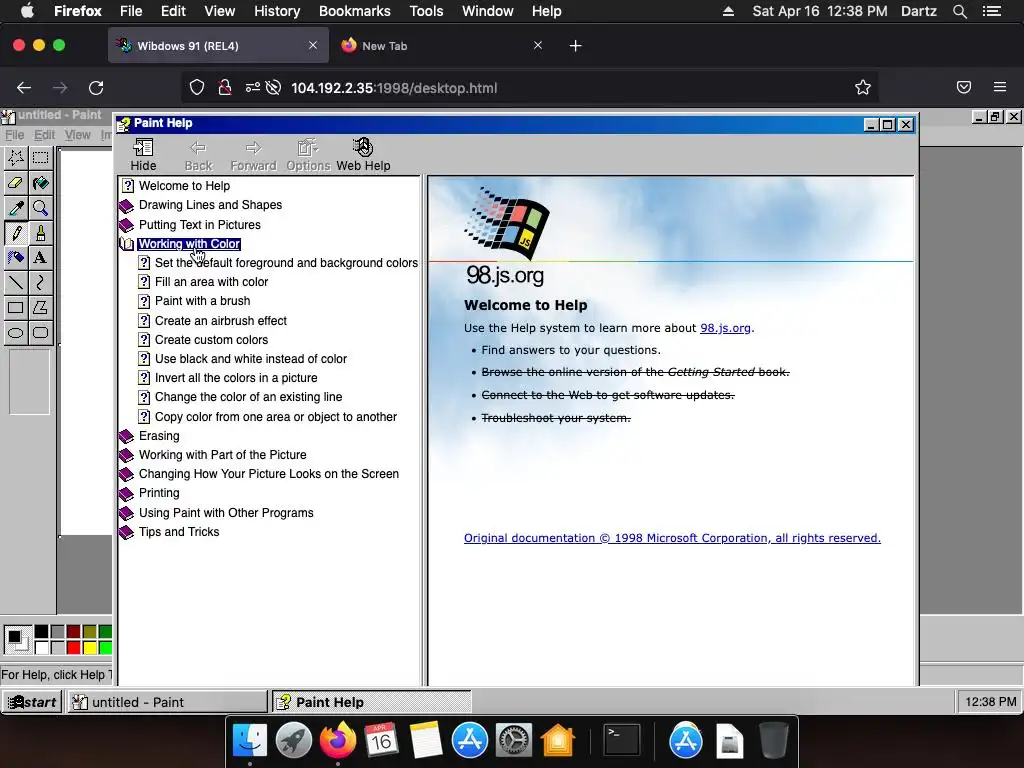Switch to the New Tab browser tab
Screen dimensions: 1024x768
[x=441, y=46]
